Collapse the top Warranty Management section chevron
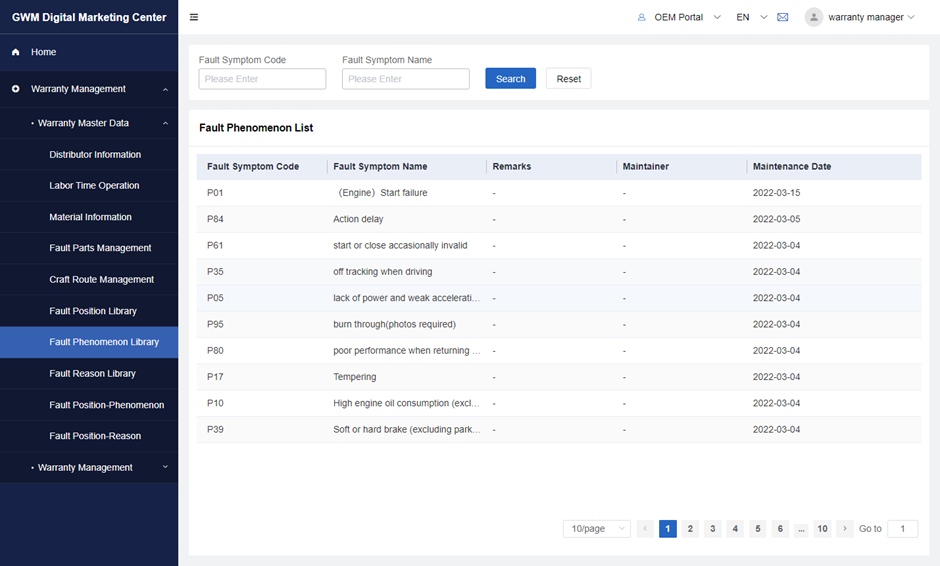 tap(165, 89)
